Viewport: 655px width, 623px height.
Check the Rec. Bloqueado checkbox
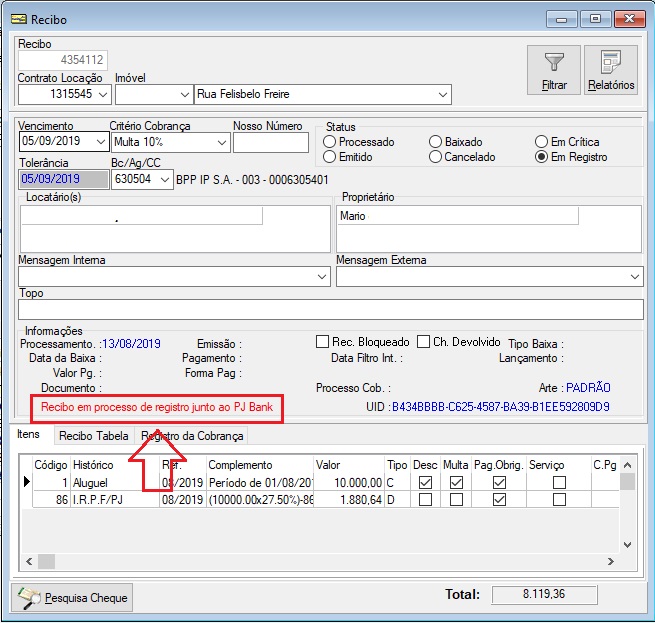[x=322, y=341]
